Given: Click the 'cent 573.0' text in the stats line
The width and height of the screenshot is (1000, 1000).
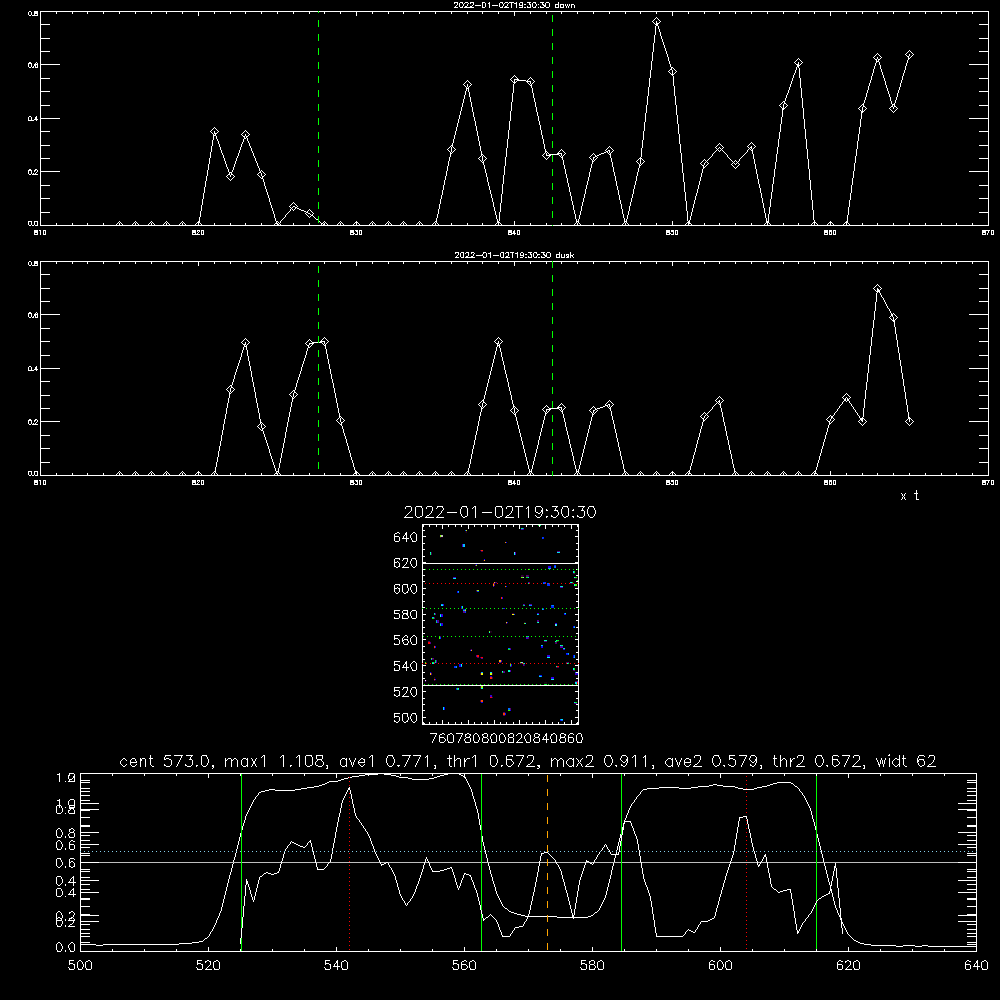Looking at the screenshot, I should click(165, 761).
